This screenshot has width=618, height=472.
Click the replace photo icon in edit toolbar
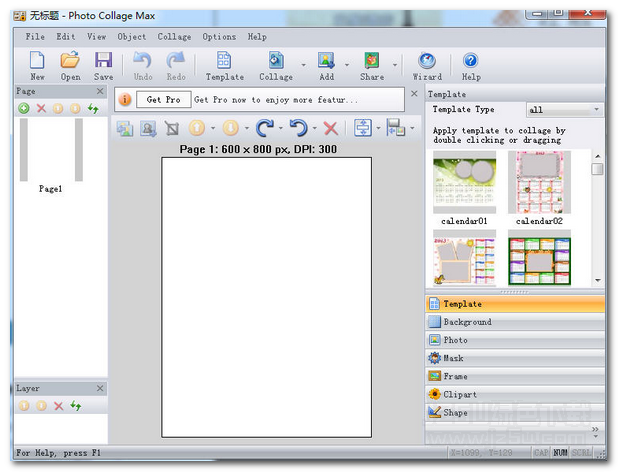(x=125, y=128)
